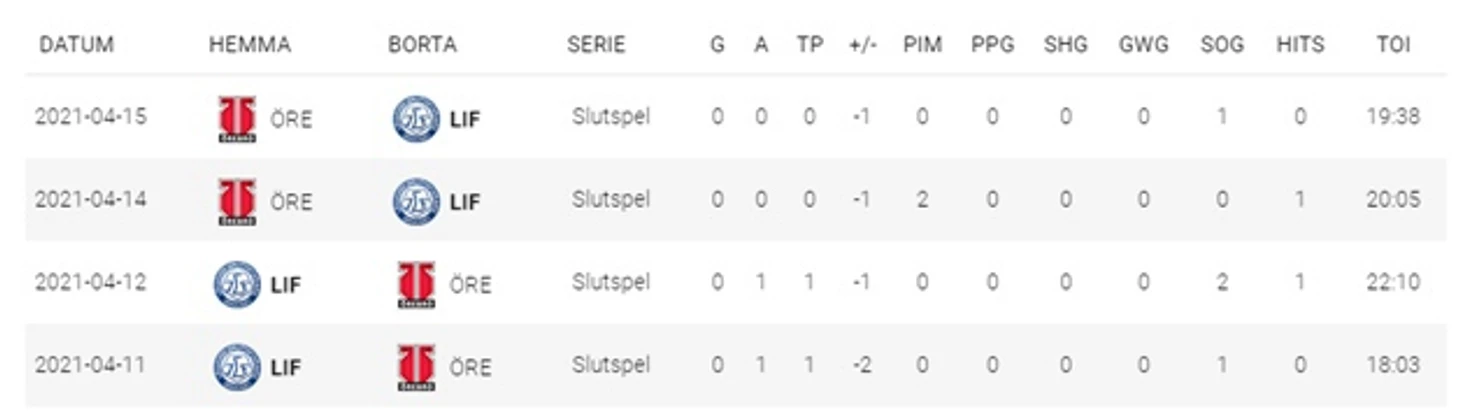Screen dimensions: 1460x414
Task: Click Leksands home logo in 2021-04-11 row
Action: click(x=237, y=367)
